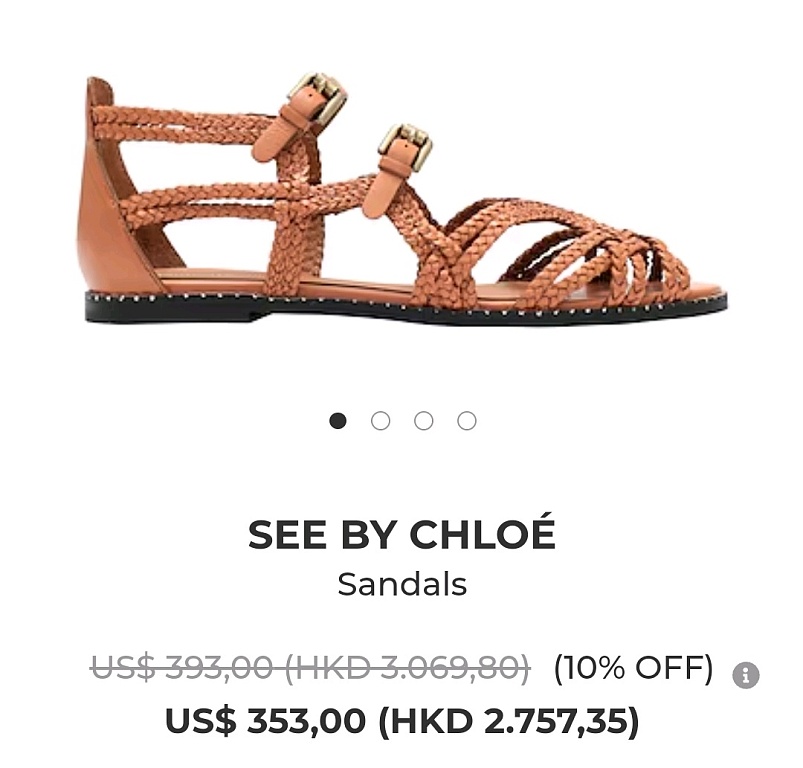Click the lower brass buckle on sandal
The width and height of the screenshot is (803, 768).
pyautogui.click(x=407, y=145)
